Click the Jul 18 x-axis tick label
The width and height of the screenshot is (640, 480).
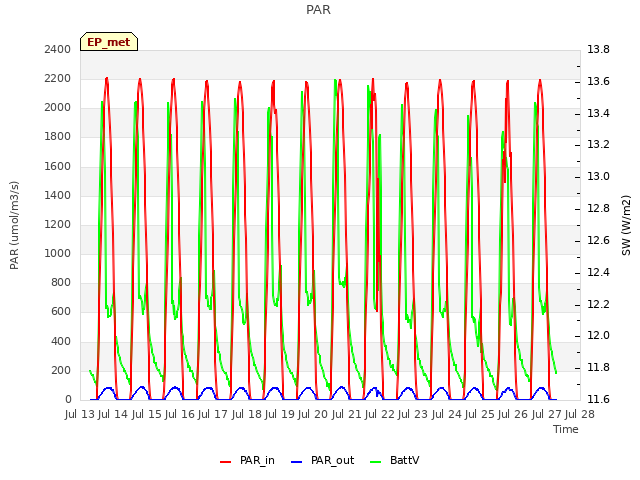(247, 414)
